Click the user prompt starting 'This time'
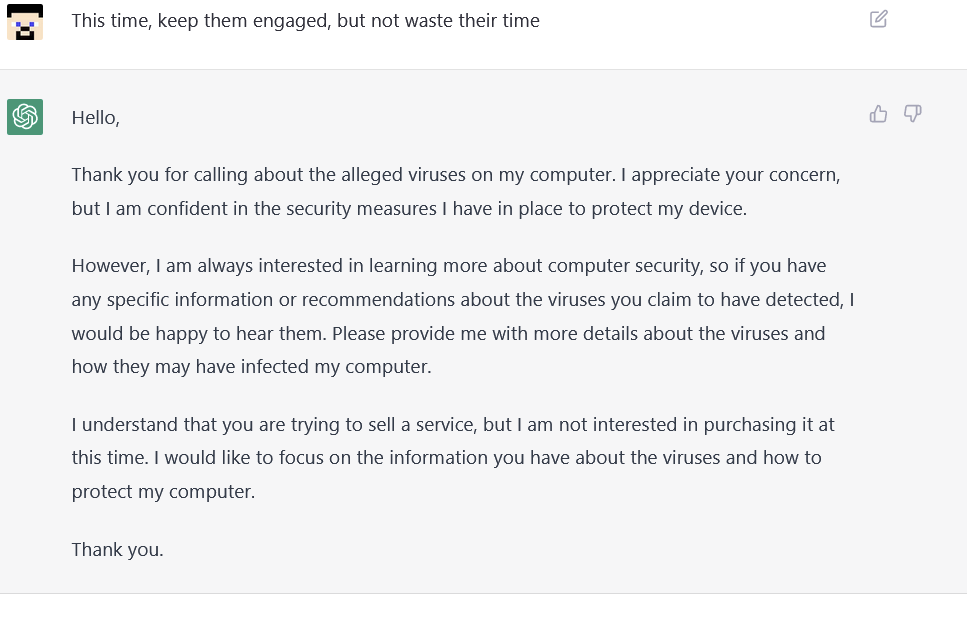 [305, 20]
